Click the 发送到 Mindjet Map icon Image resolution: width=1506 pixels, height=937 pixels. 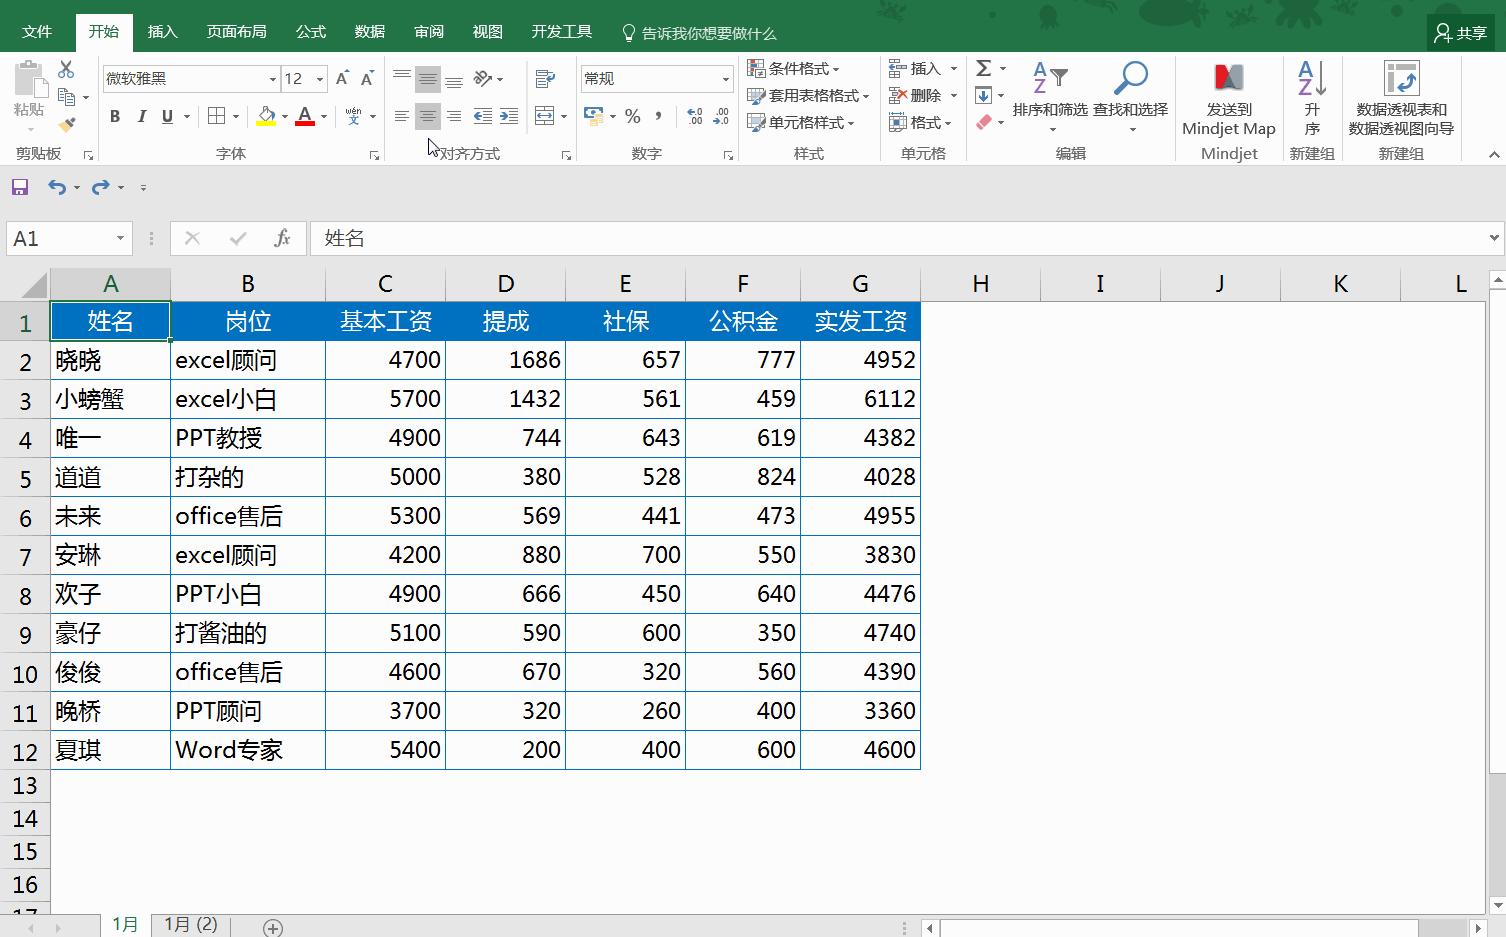point(1228,95)
